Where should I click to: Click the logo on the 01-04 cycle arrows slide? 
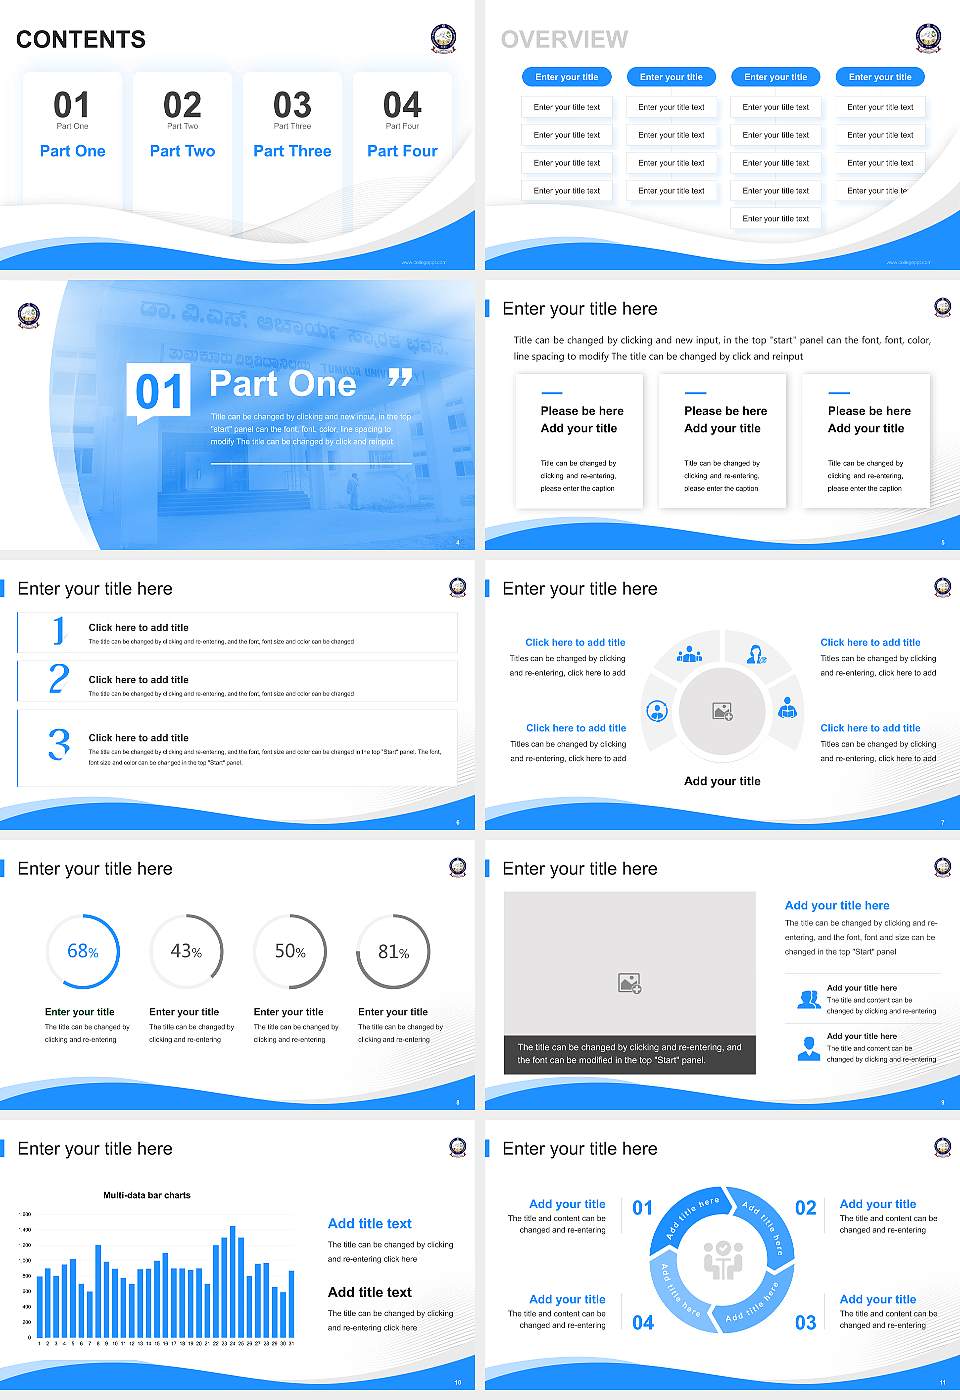coord(942,1147)
